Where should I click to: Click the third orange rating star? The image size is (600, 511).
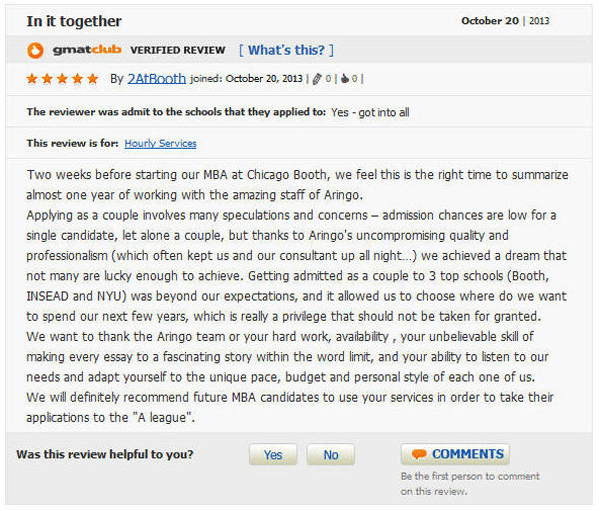[x=62, y=79]
